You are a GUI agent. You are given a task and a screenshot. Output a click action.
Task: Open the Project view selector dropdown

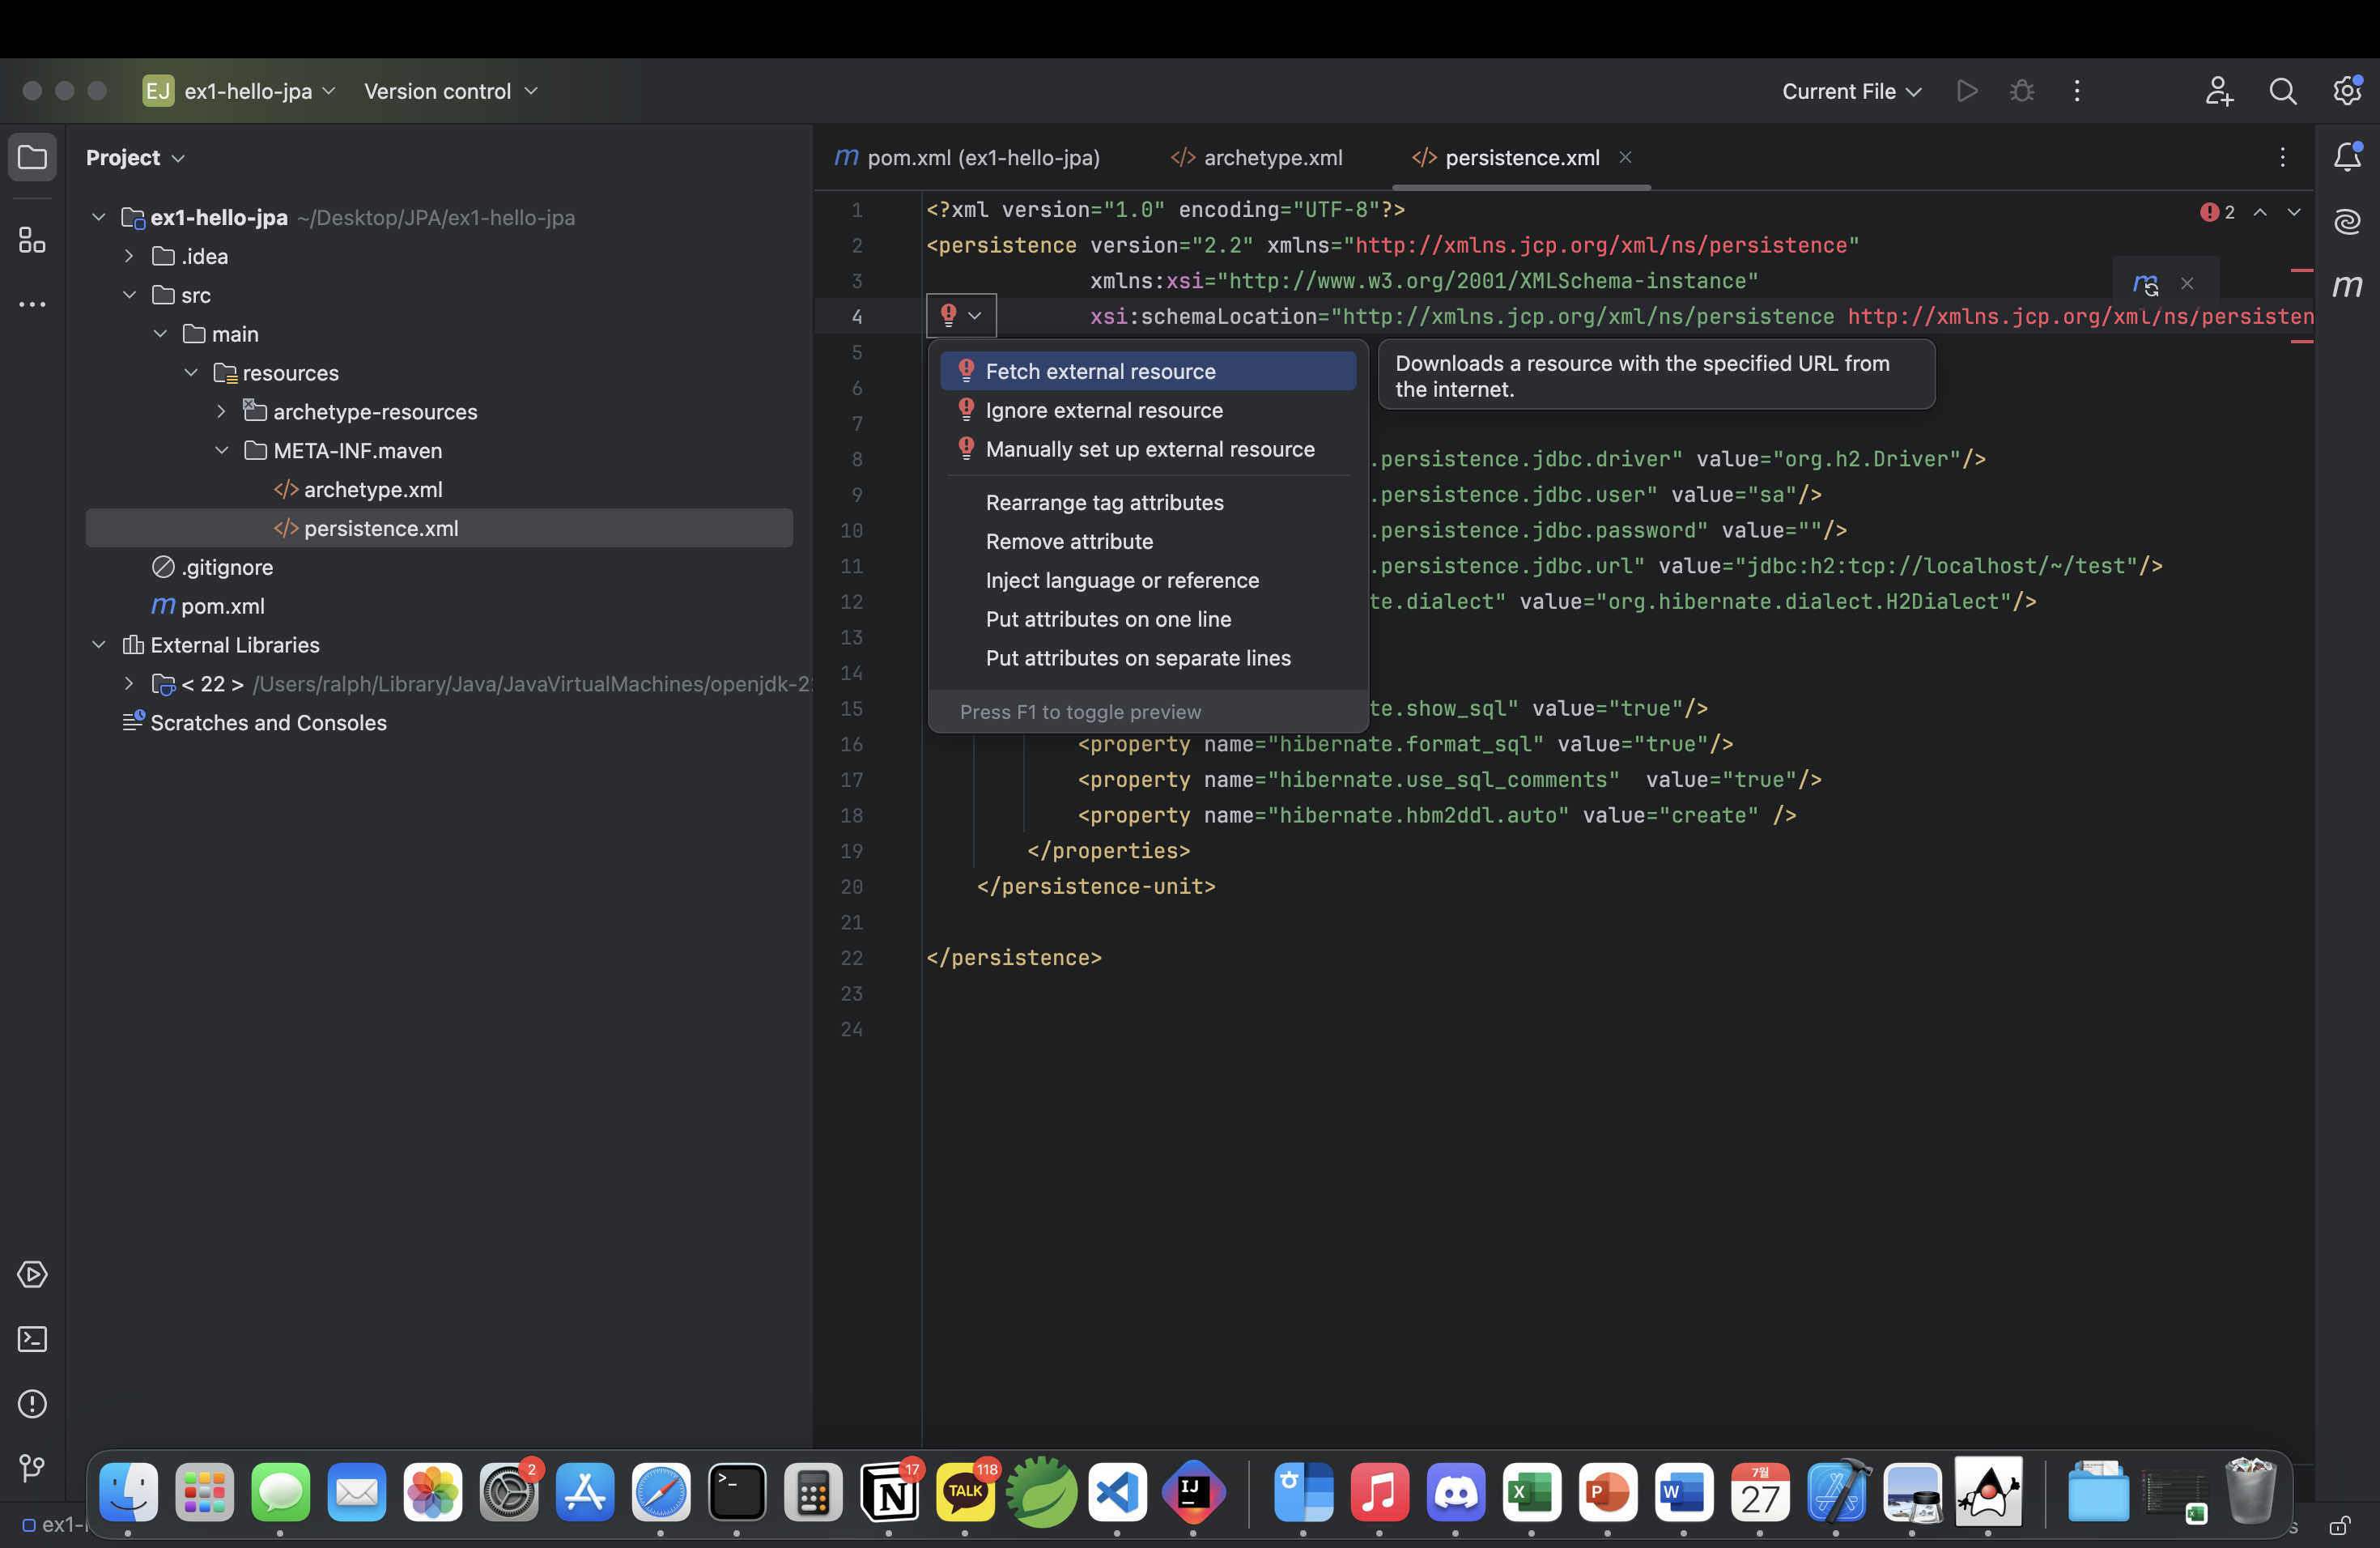tap(135, 157)
